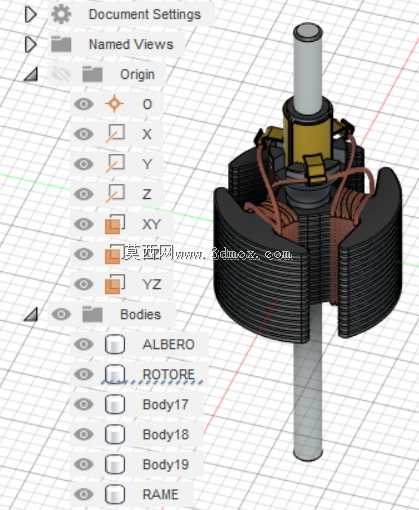Viewport: 419px width, 510px height.
Task: Click the Document Settings gear icon
Action: pyautogui.click(x=61, y=14)
